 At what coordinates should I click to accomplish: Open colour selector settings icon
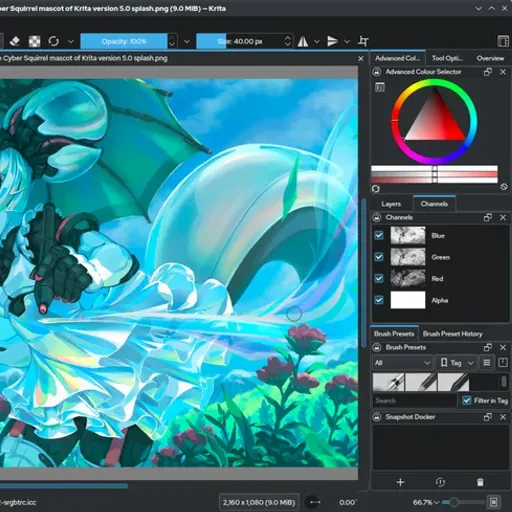(380, 87)
